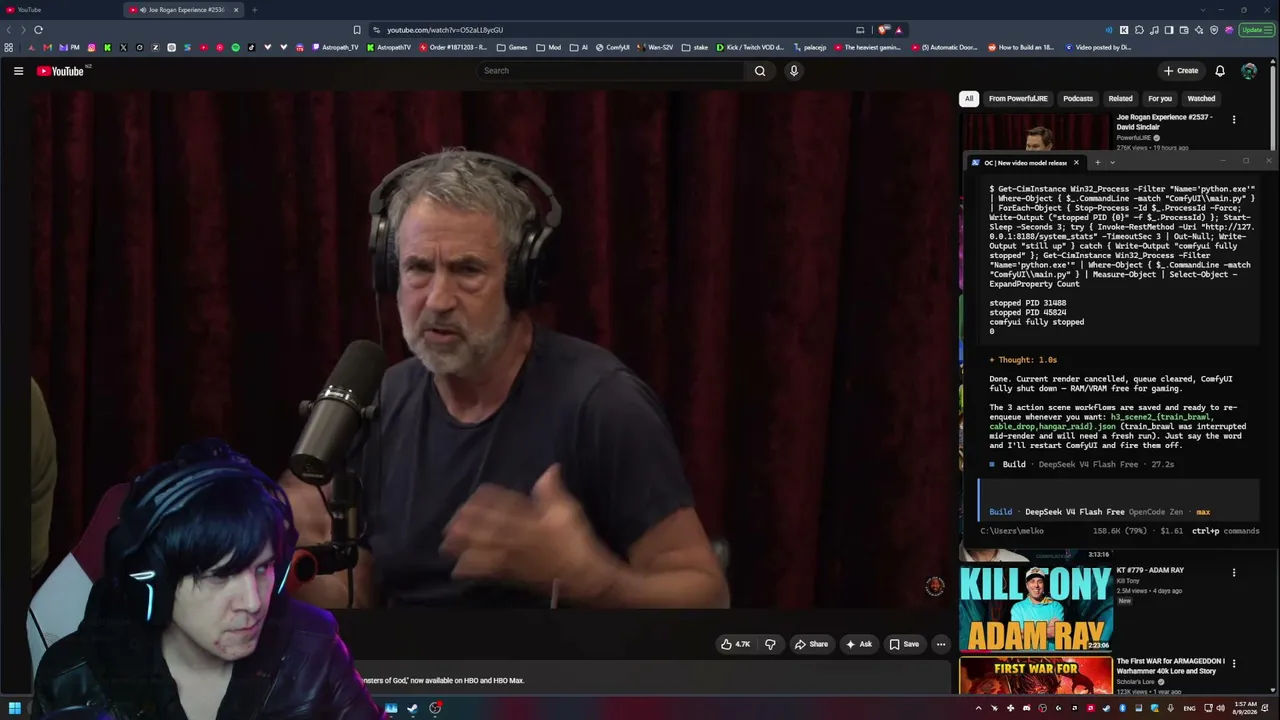The image size is (1280, 720).
Task: Open the X bookmark icon
Action: [124, 47]
